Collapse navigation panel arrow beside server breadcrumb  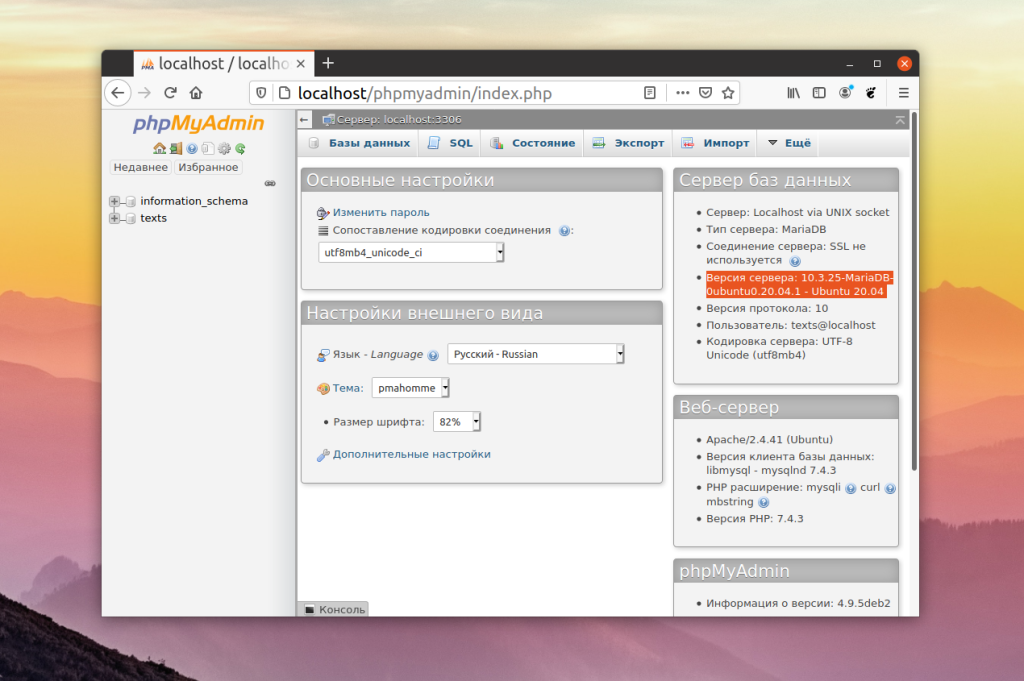(304, 119)
